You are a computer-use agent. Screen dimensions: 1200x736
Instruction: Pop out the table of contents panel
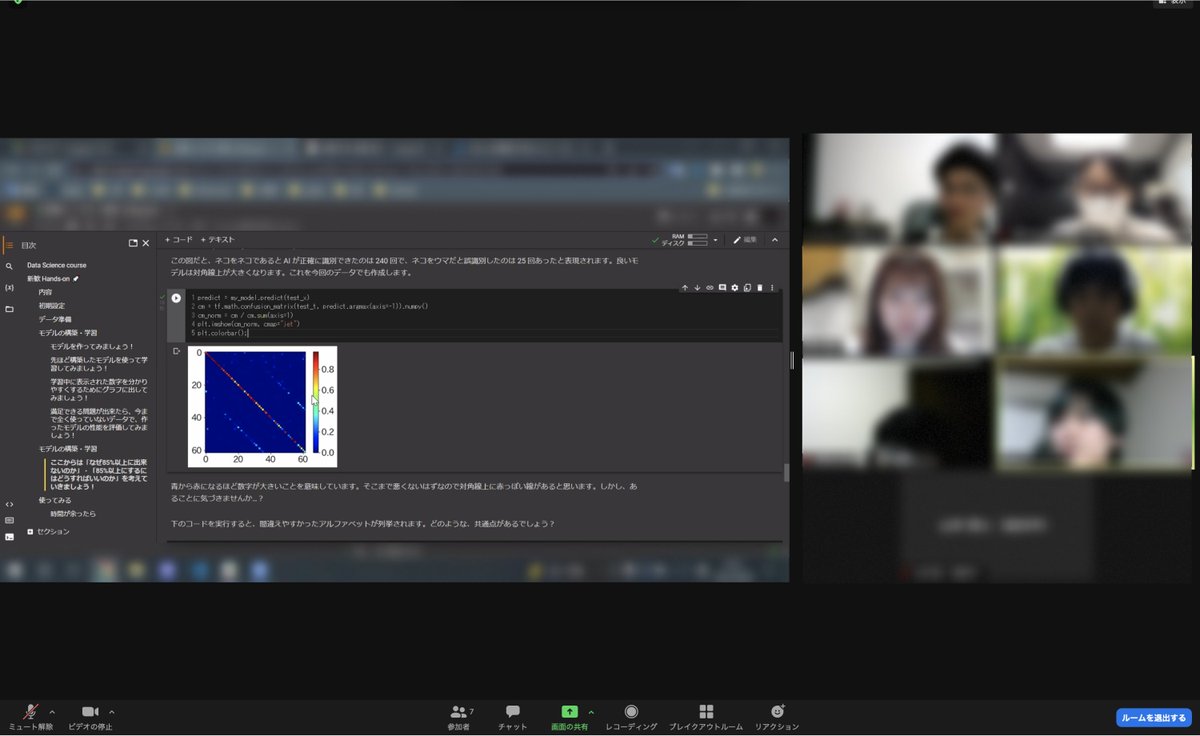(x=133, y=243)
